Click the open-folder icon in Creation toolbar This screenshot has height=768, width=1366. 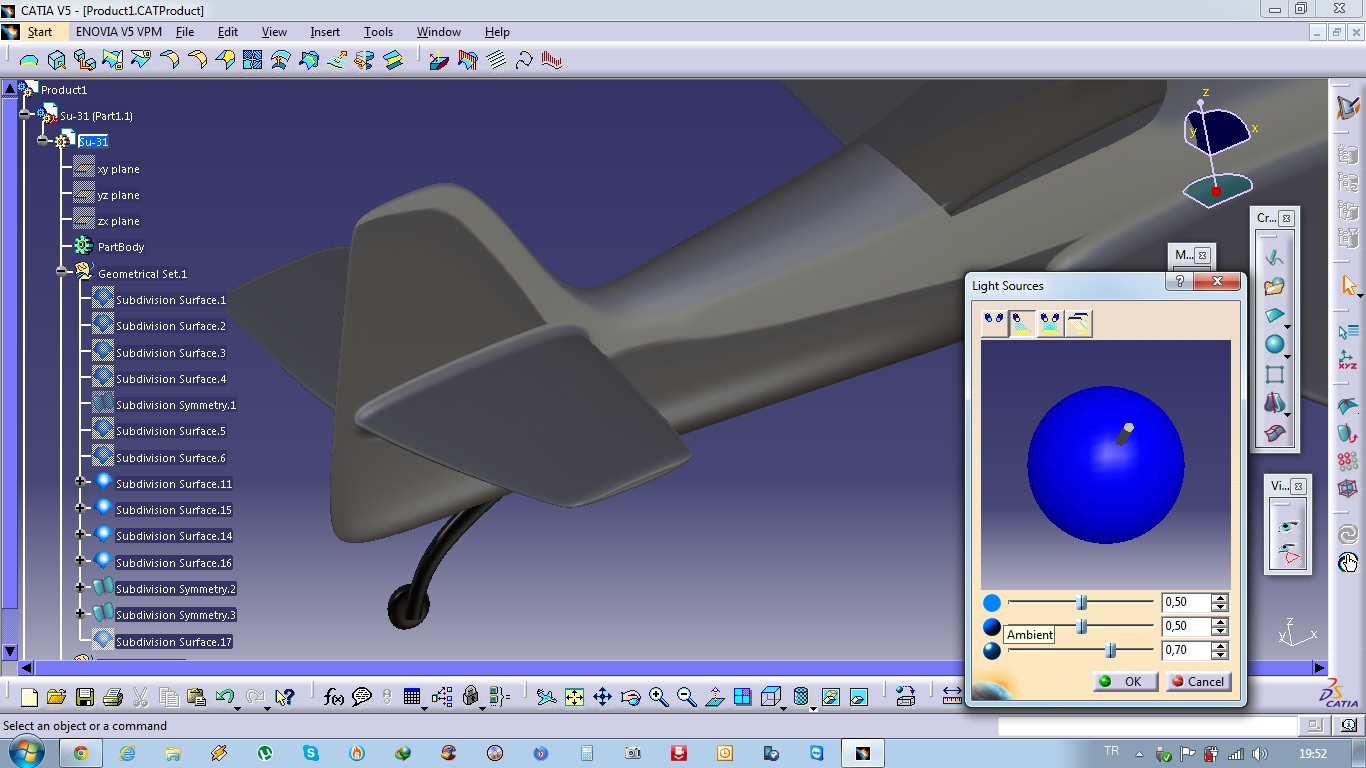click(1274, 287)
